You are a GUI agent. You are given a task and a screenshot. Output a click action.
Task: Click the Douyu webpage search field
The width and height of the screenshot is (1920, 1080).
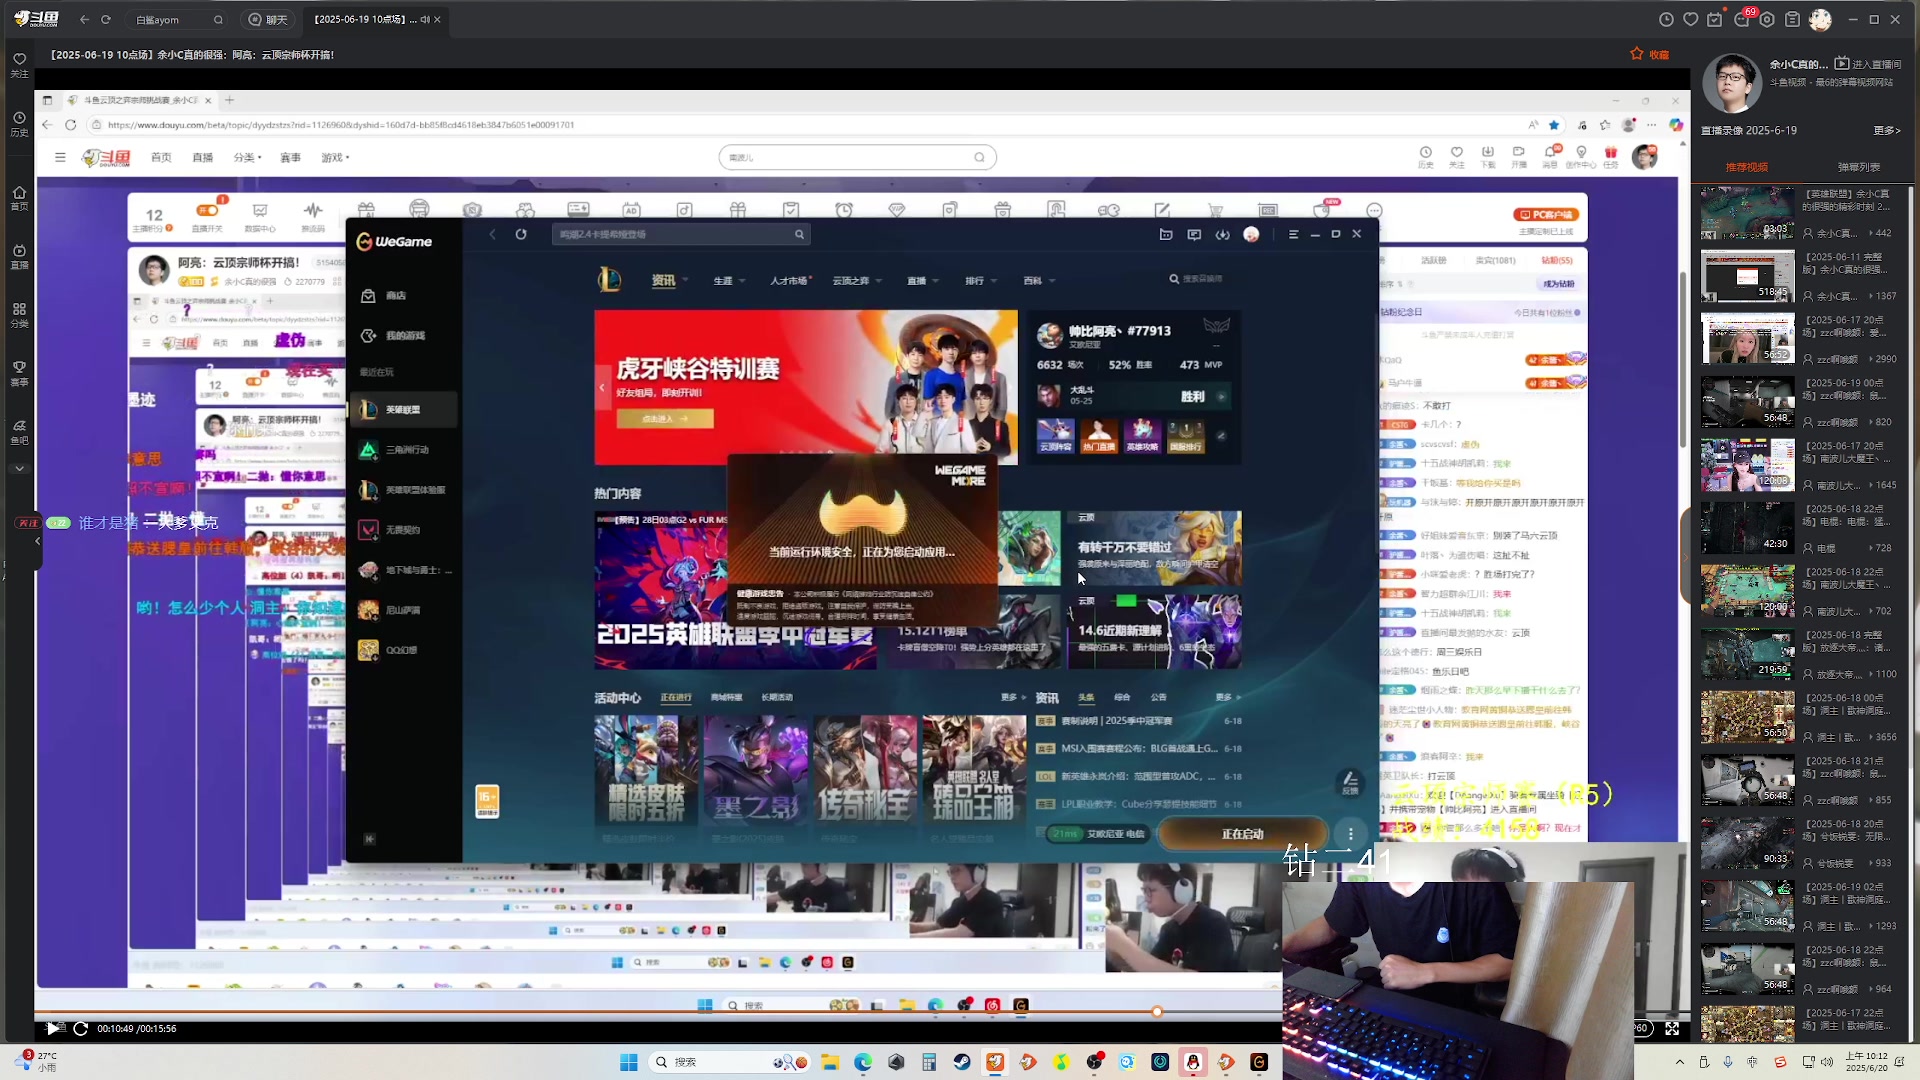[857, 157]
